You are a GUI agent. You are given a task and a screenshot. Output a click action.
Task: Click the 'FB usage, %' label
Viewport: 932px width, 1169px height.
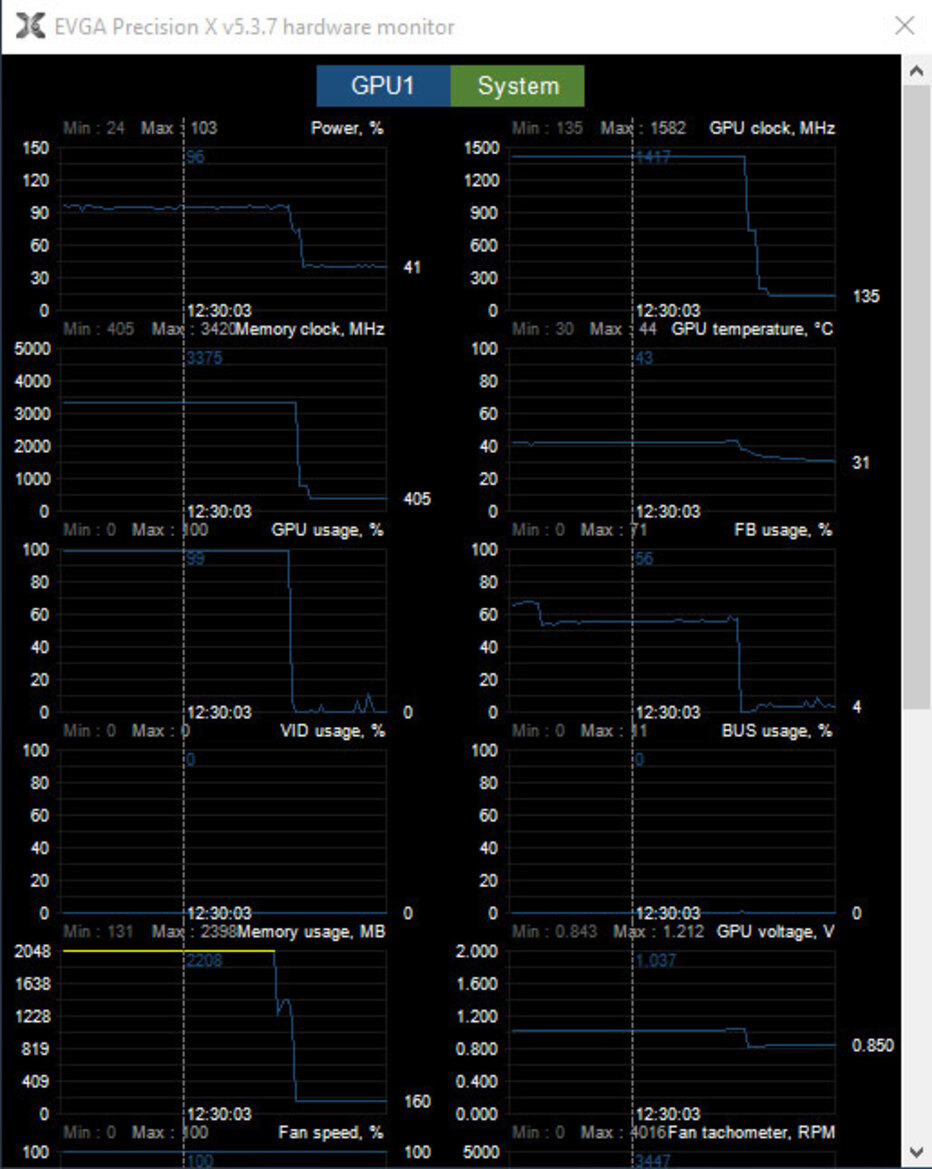point(783,530)
